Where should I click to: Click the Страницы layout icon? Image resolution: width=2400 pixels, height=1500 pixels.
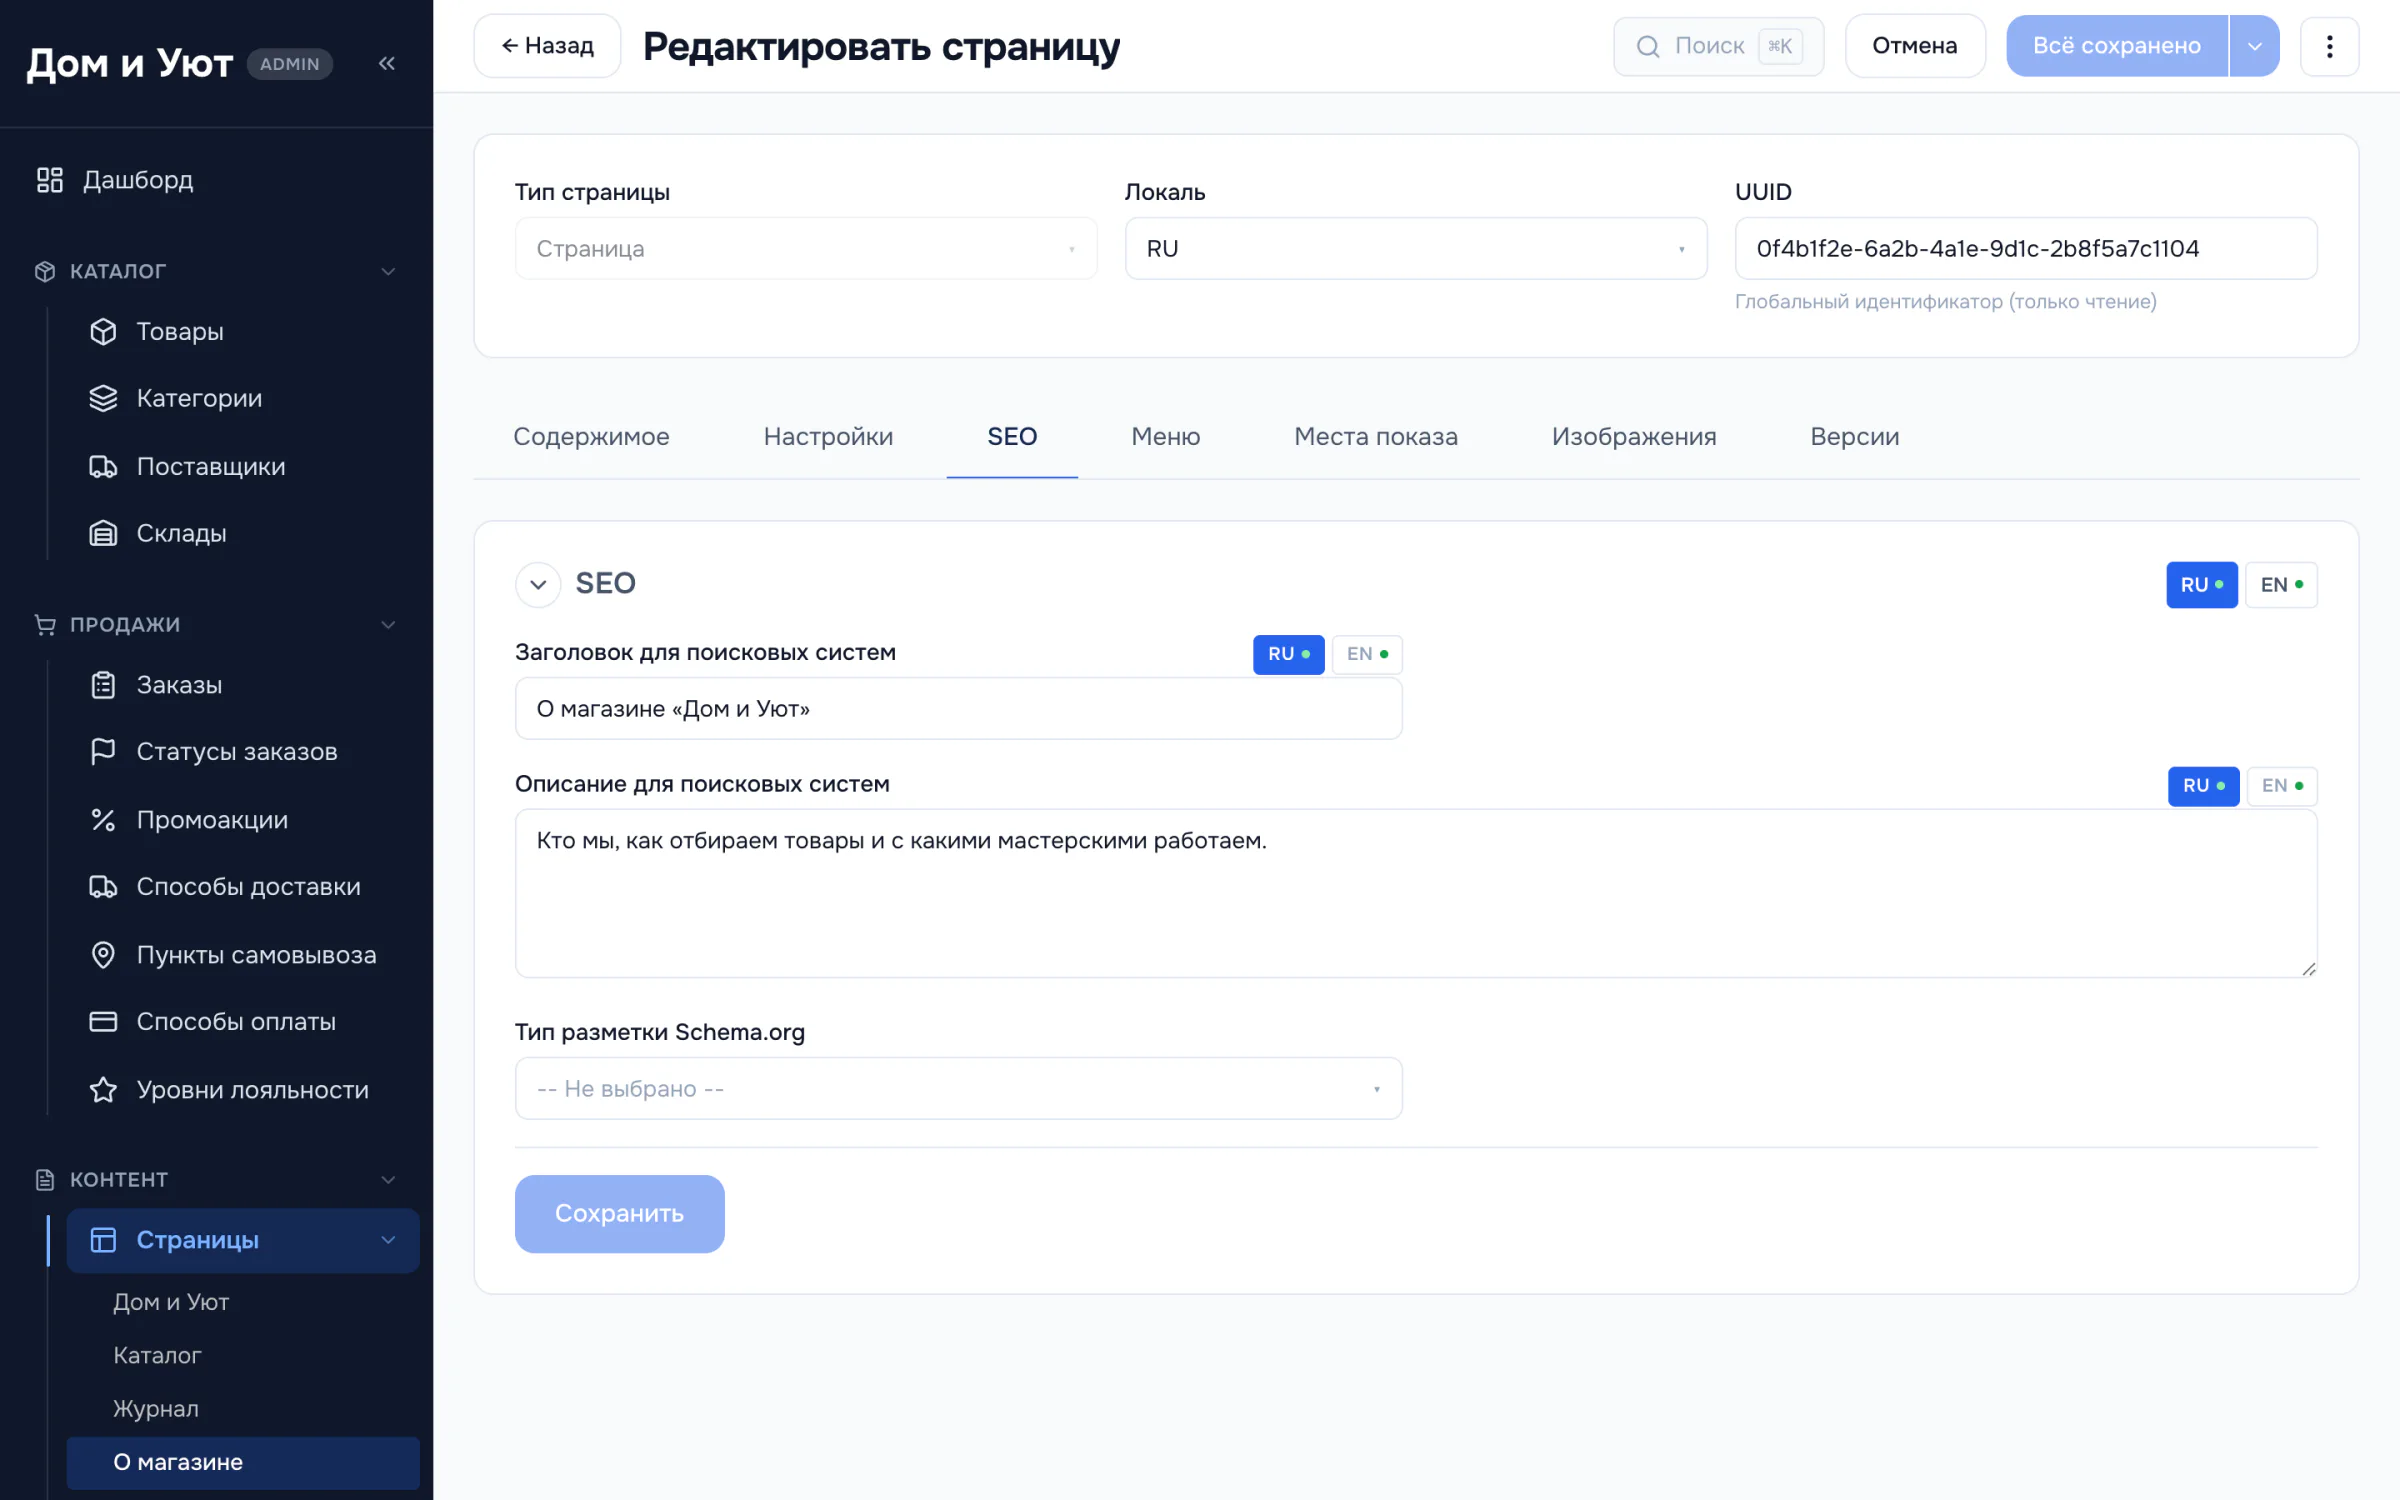point(103,1240)
